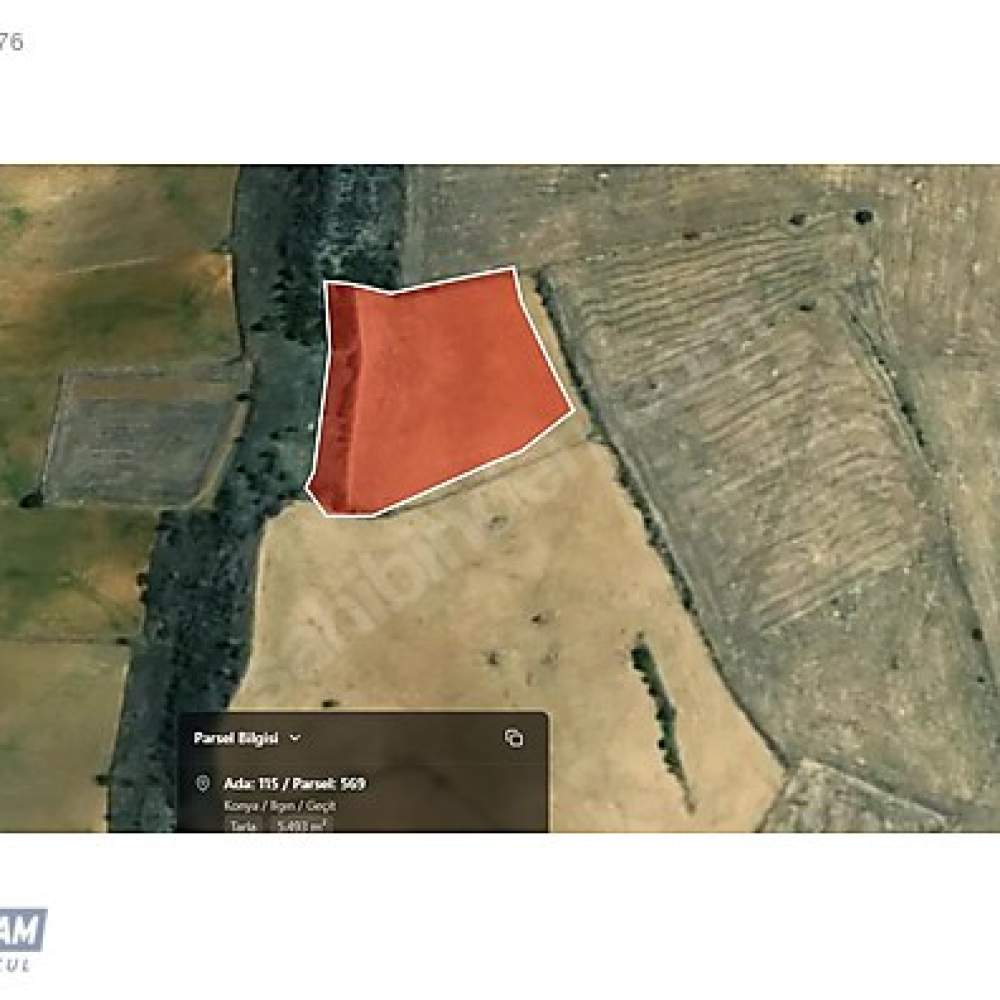The height and width of the screenshot is (1000, 1000).
Task: Select the Ada 115 / Parsel 569 text
Action: coord(295,783)
